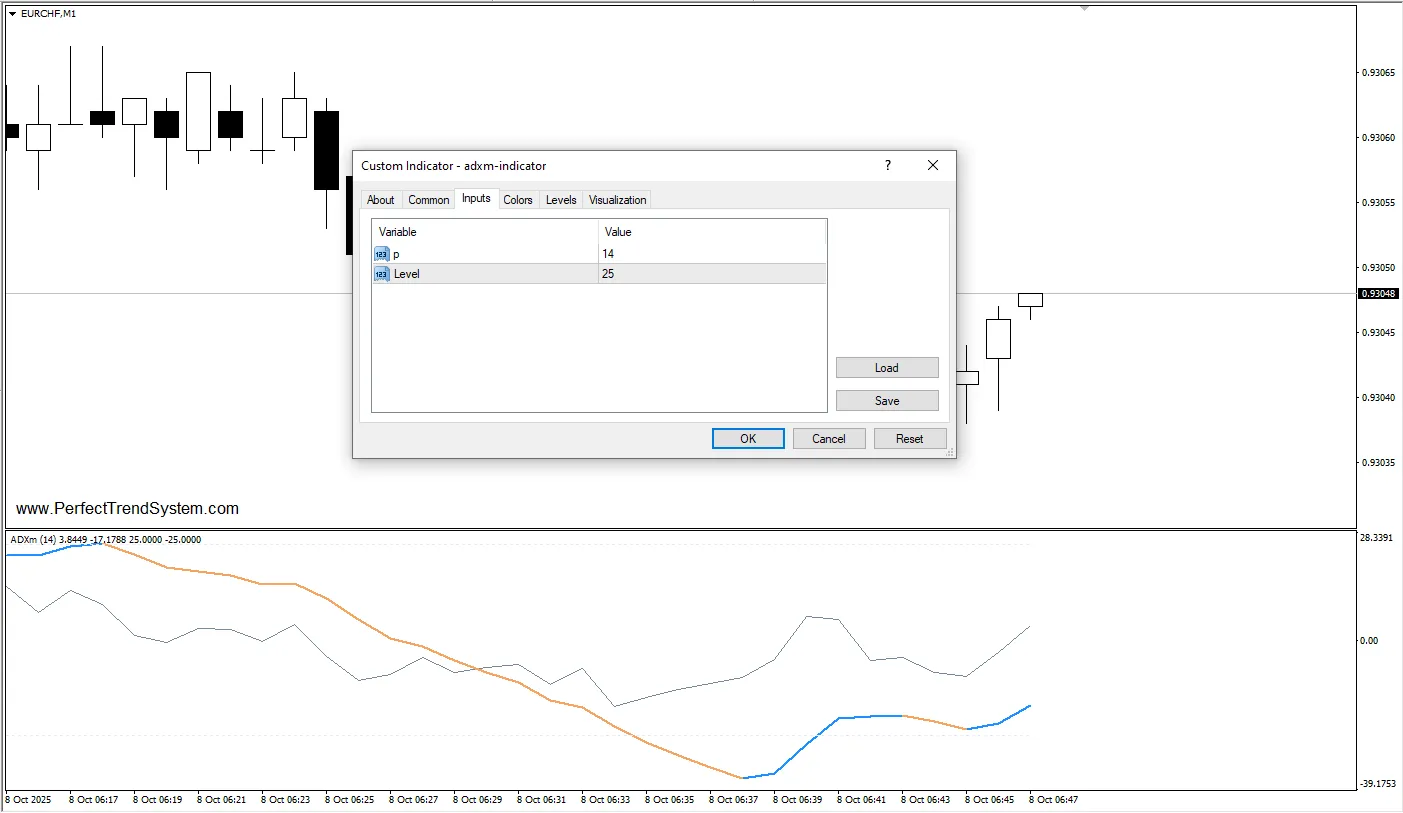Go to the Levels tab
Image resolution: width=1403 pixels, height=813 pixels.
[561, 200]
